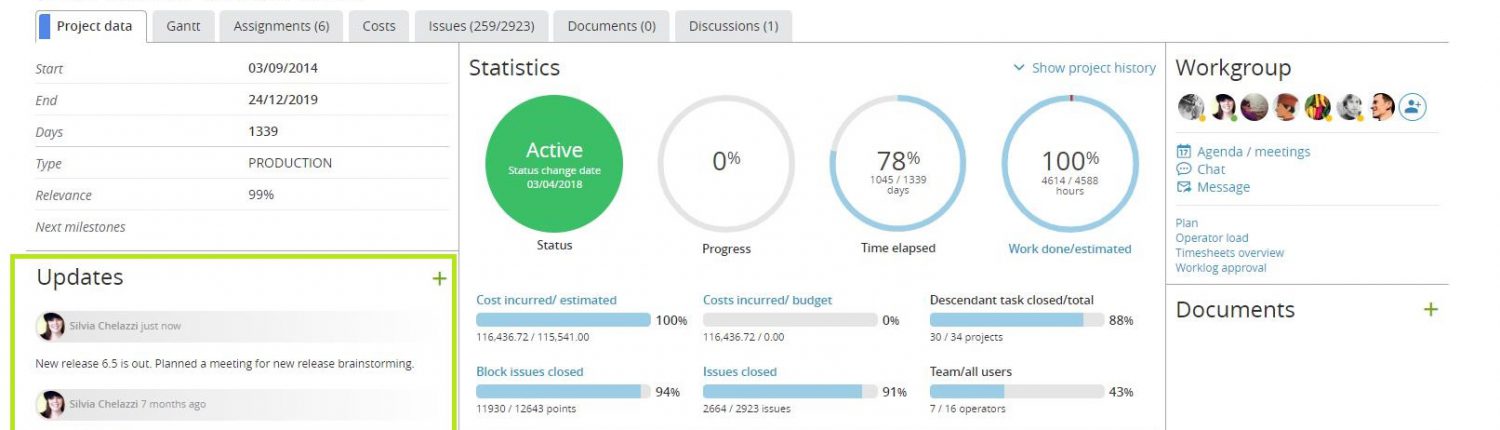Open the Costs tab
This screenshot has width=1500, height=430.
click(x=379, y=27)
